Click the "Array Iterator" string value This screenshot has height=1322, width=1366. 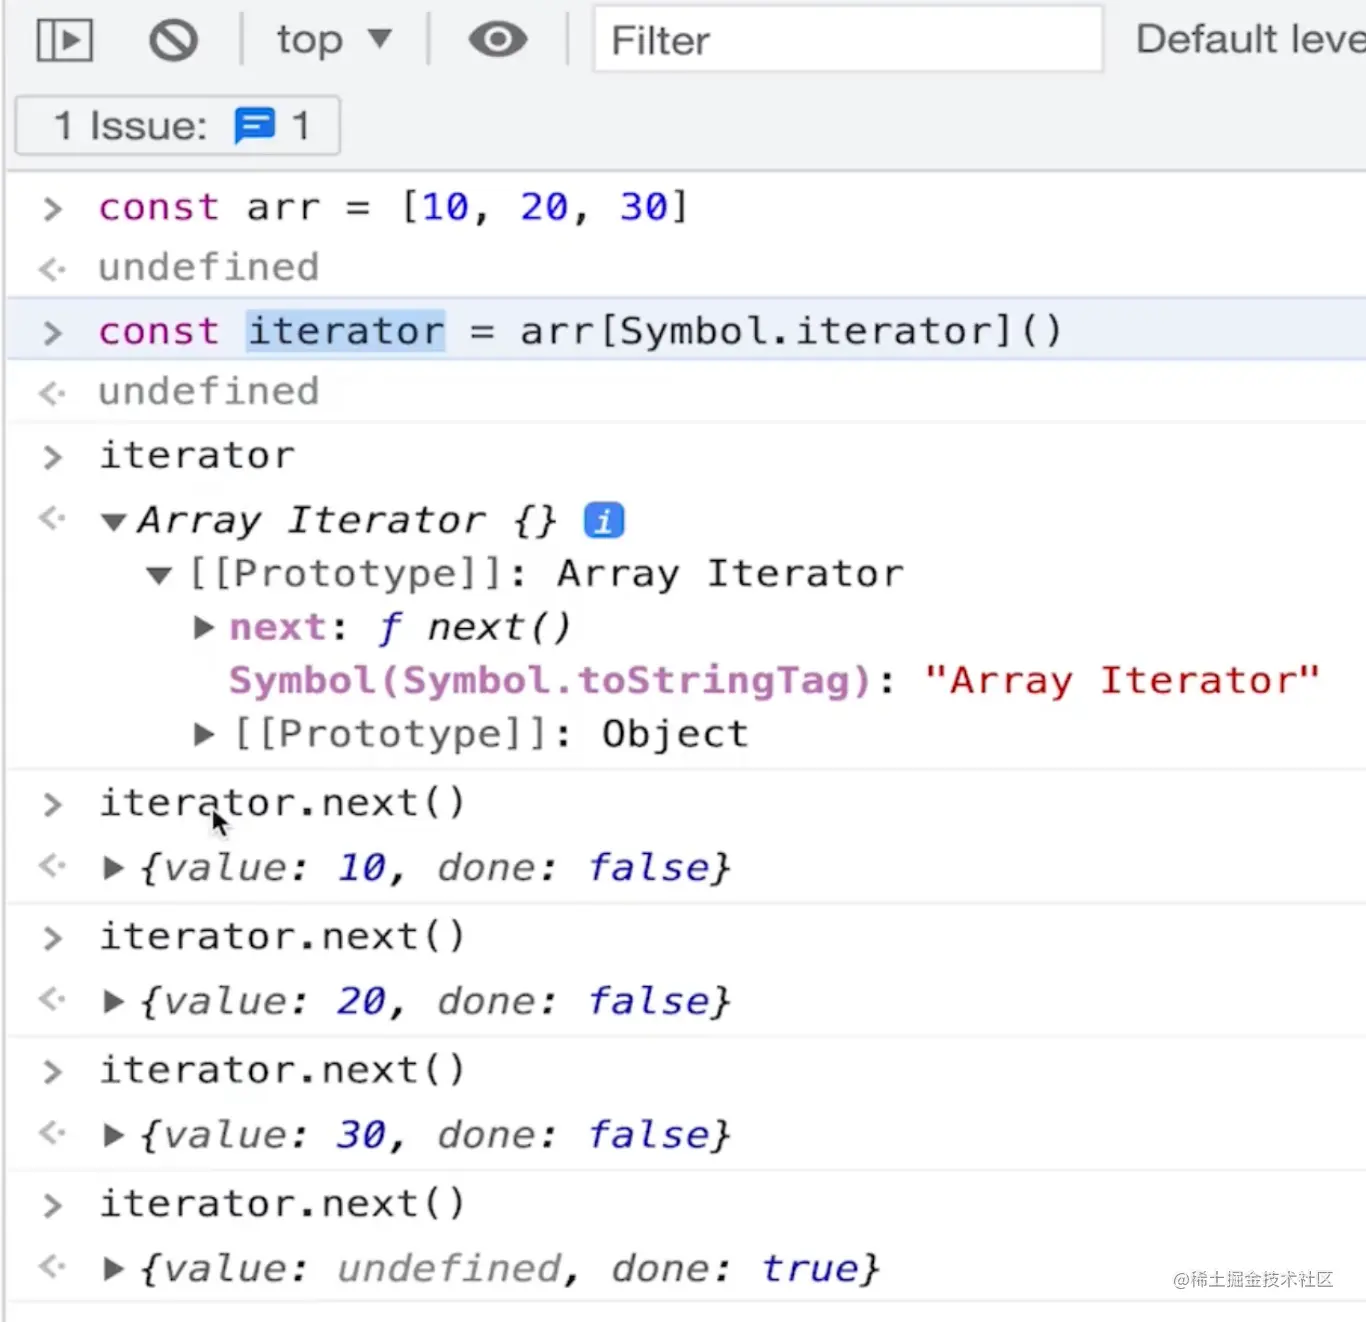click(x=1122, y=681)
